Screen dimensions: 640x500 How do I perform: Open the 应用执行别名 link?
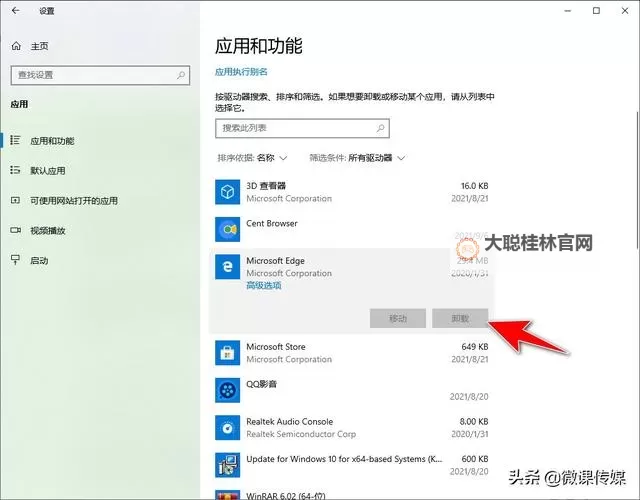click(x=241, y=72)
